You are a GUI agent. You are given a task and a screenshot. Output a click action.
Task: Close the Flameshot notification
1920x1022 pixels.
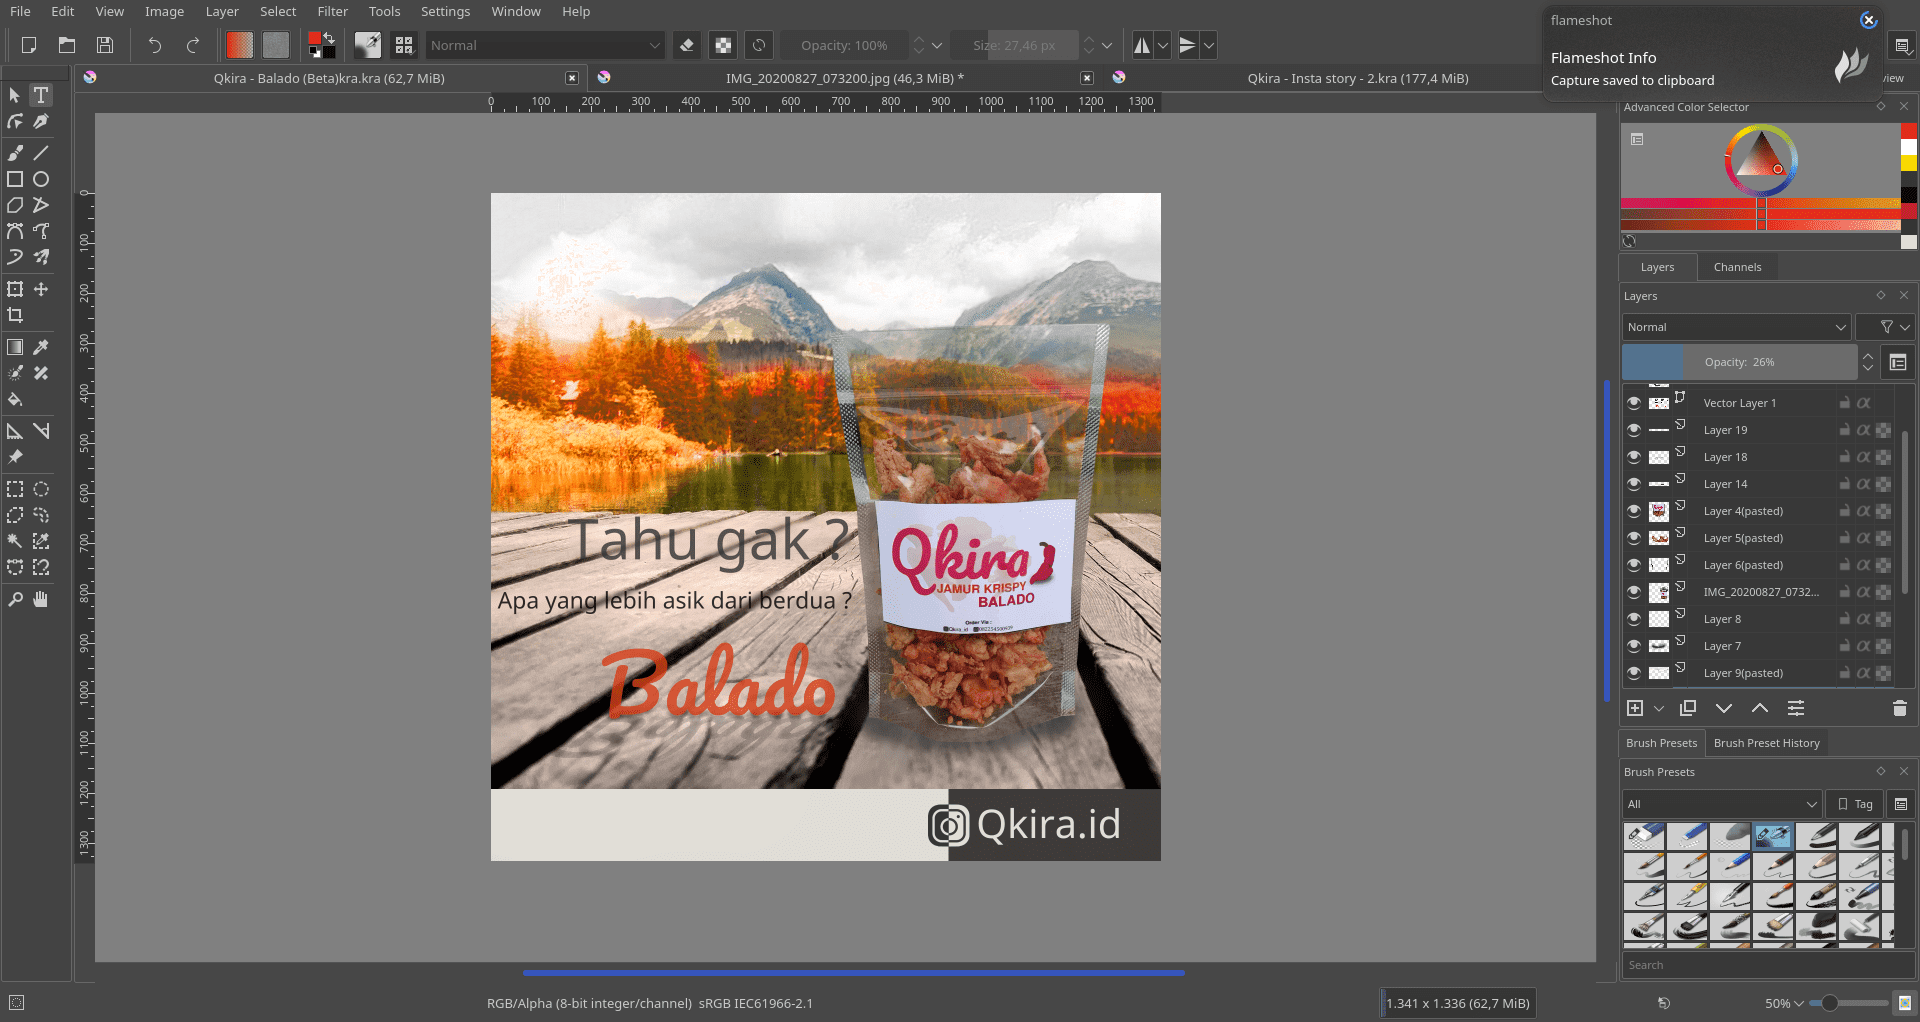coord(1868,20)
